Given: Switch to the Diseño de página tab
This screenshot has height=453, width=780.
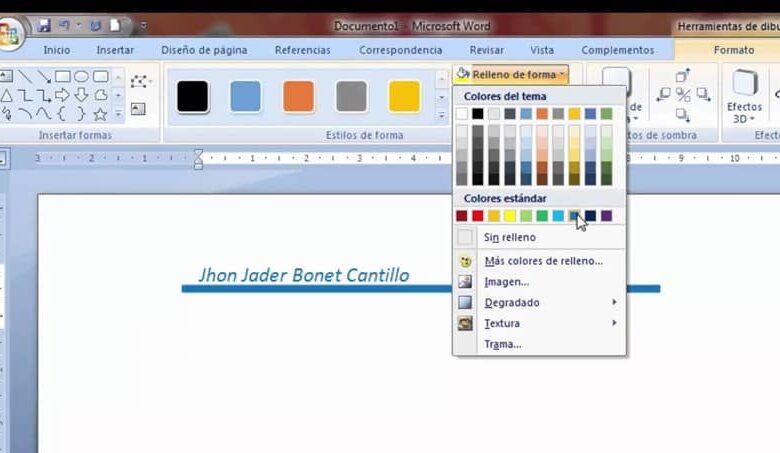Looking at the screenshot, I should click(x=204, y=50).
